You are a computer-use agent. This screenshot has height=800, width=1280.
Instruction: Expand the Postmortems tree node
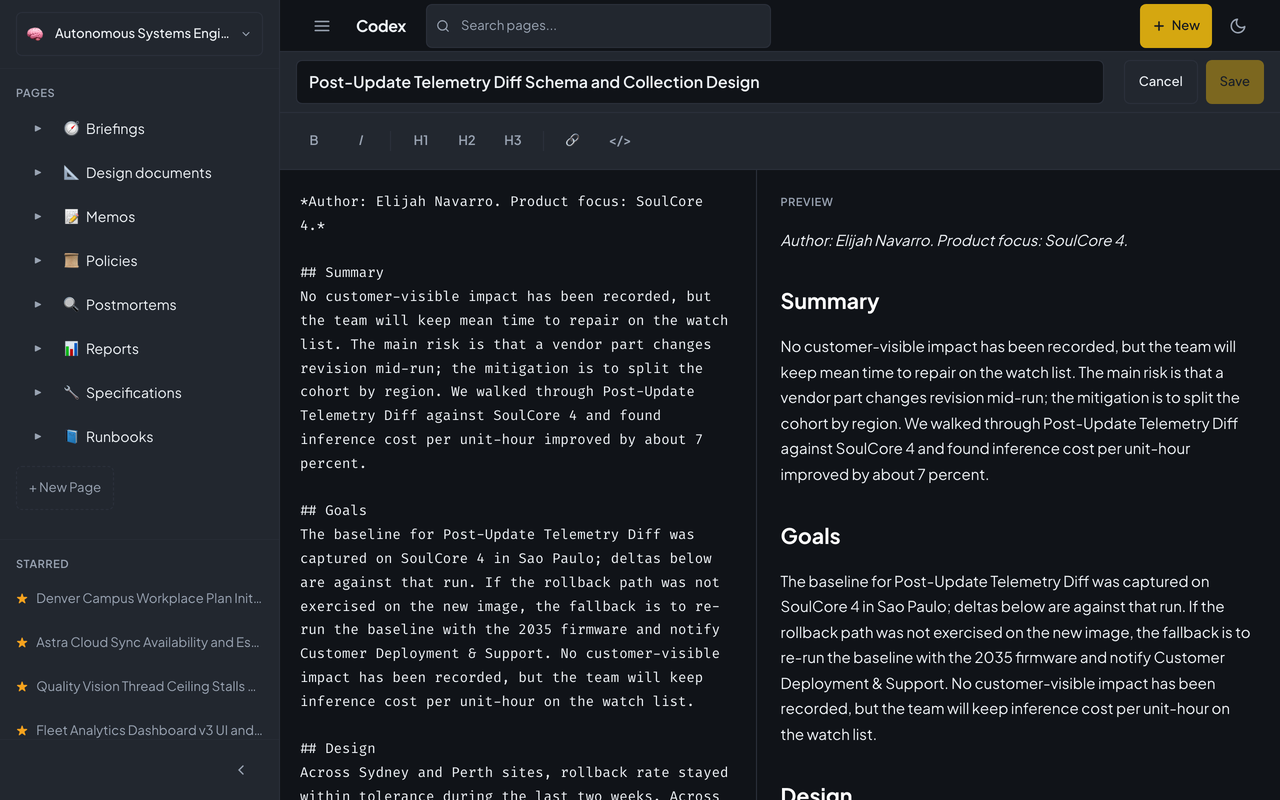click(x=38, y=305)
